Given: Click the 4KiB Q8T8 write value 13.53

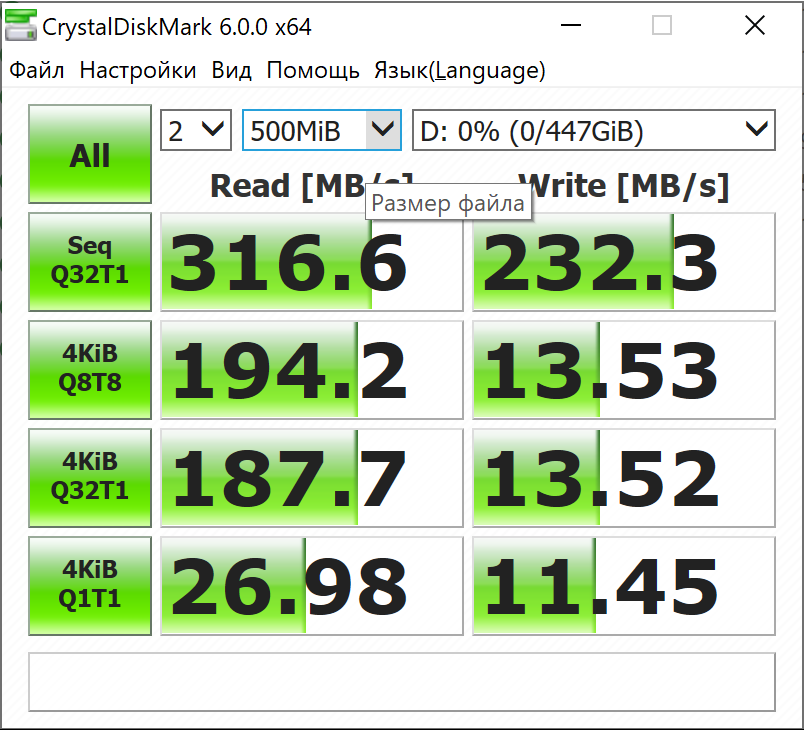Looking at the screenshot, I should pos(624,370).
